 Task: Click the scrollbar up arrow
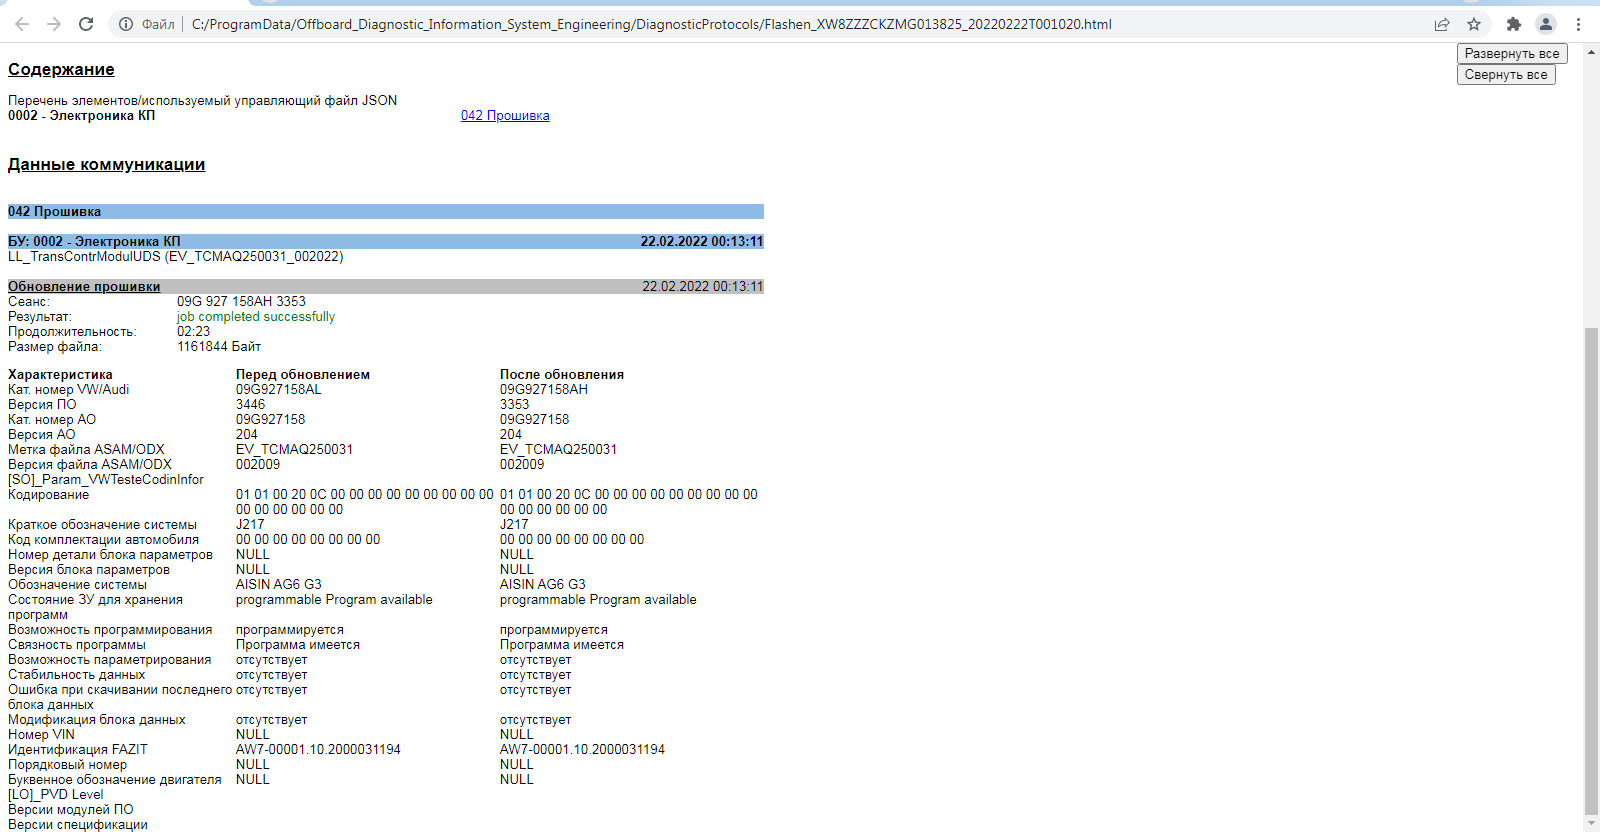pyautogui.click(x=1591, y=50)
